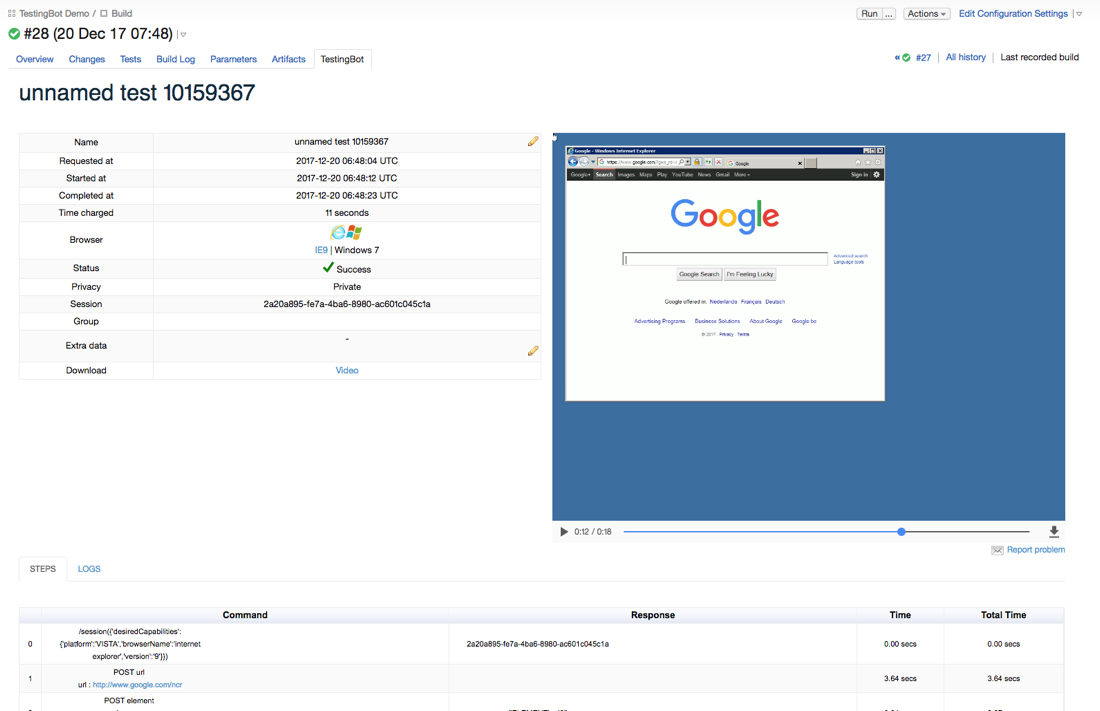Viewport: 1100px width, 711px height.
Task: Click the IE9 browser link
Action: (x=321, y=250)
